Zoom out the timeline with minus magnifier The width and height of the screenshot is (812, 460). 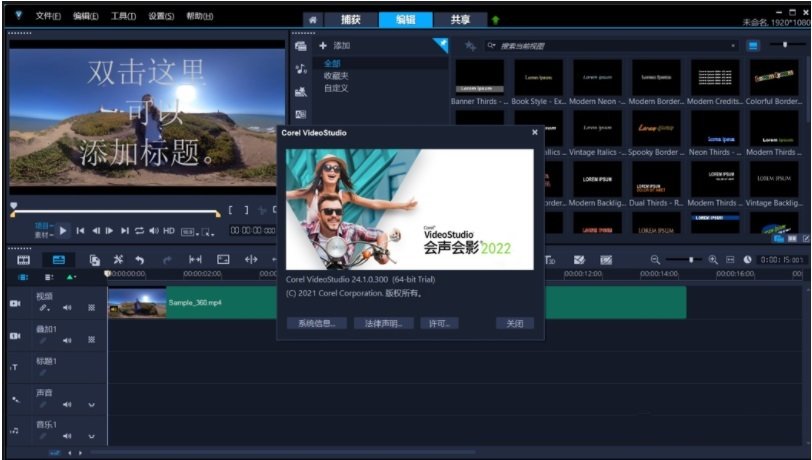(x=656, y=260)
